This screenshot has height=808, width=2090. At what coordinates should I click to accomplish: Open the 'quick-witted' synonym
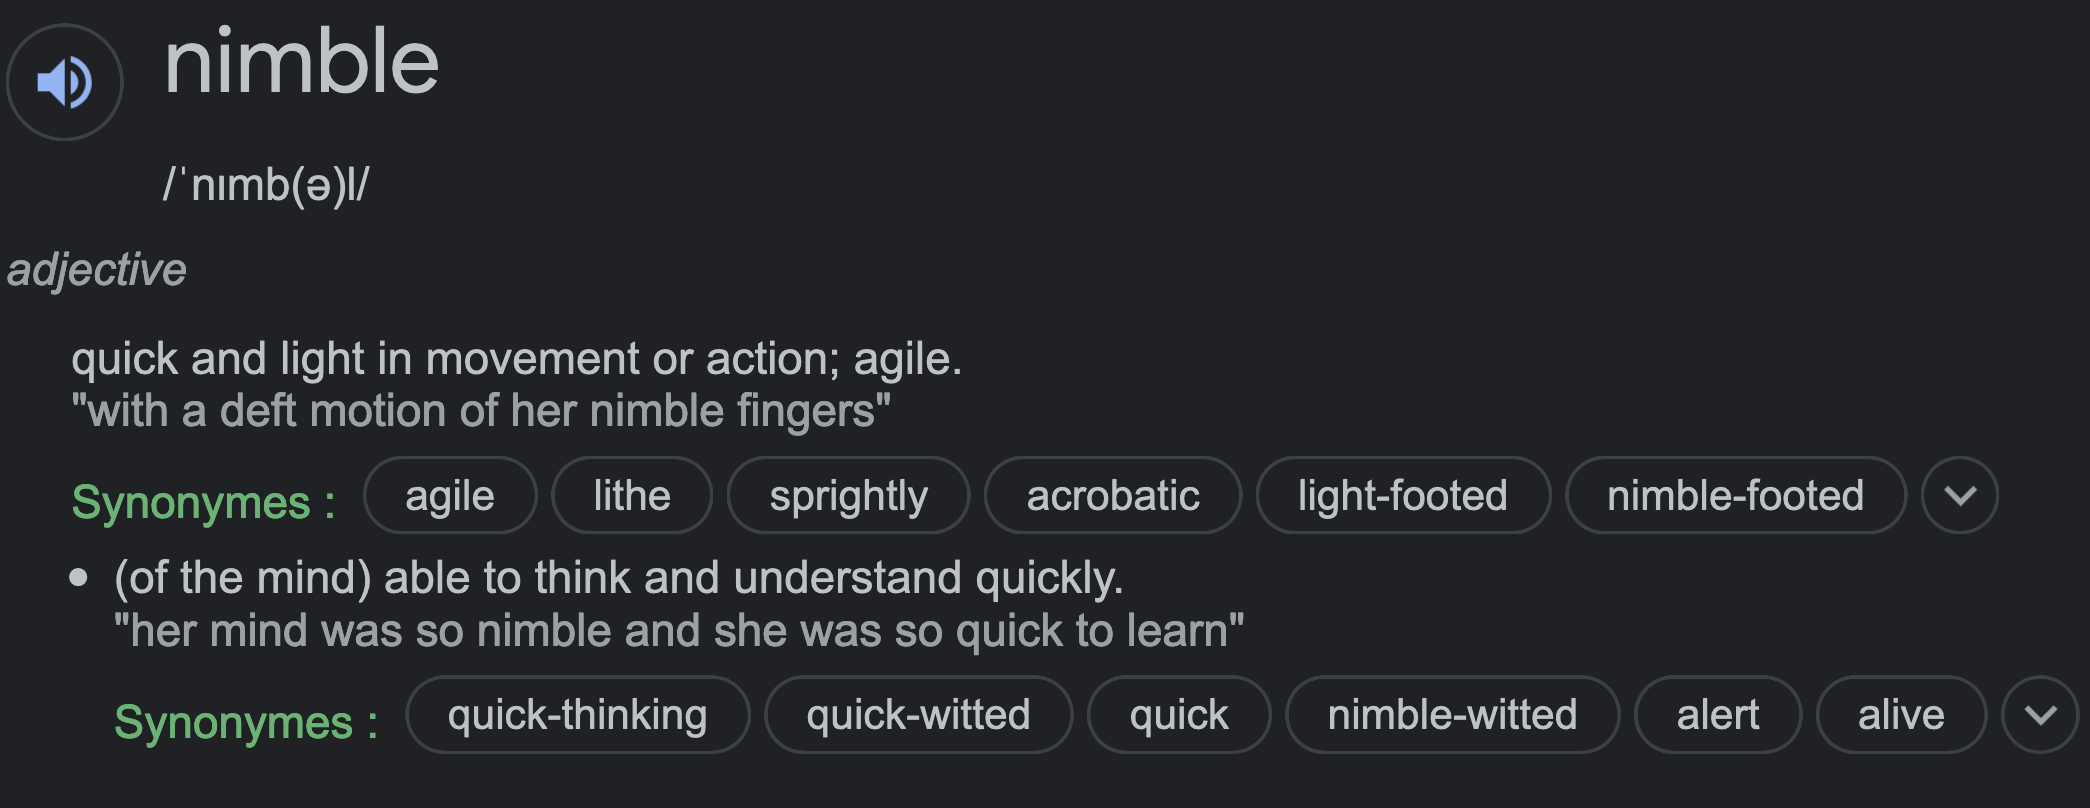[x=918, y=714]
